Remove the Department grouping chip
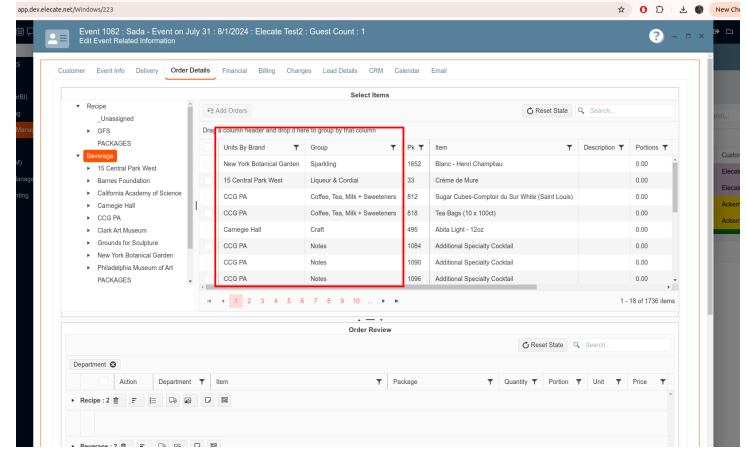747x463 pixels. [113, 364]
